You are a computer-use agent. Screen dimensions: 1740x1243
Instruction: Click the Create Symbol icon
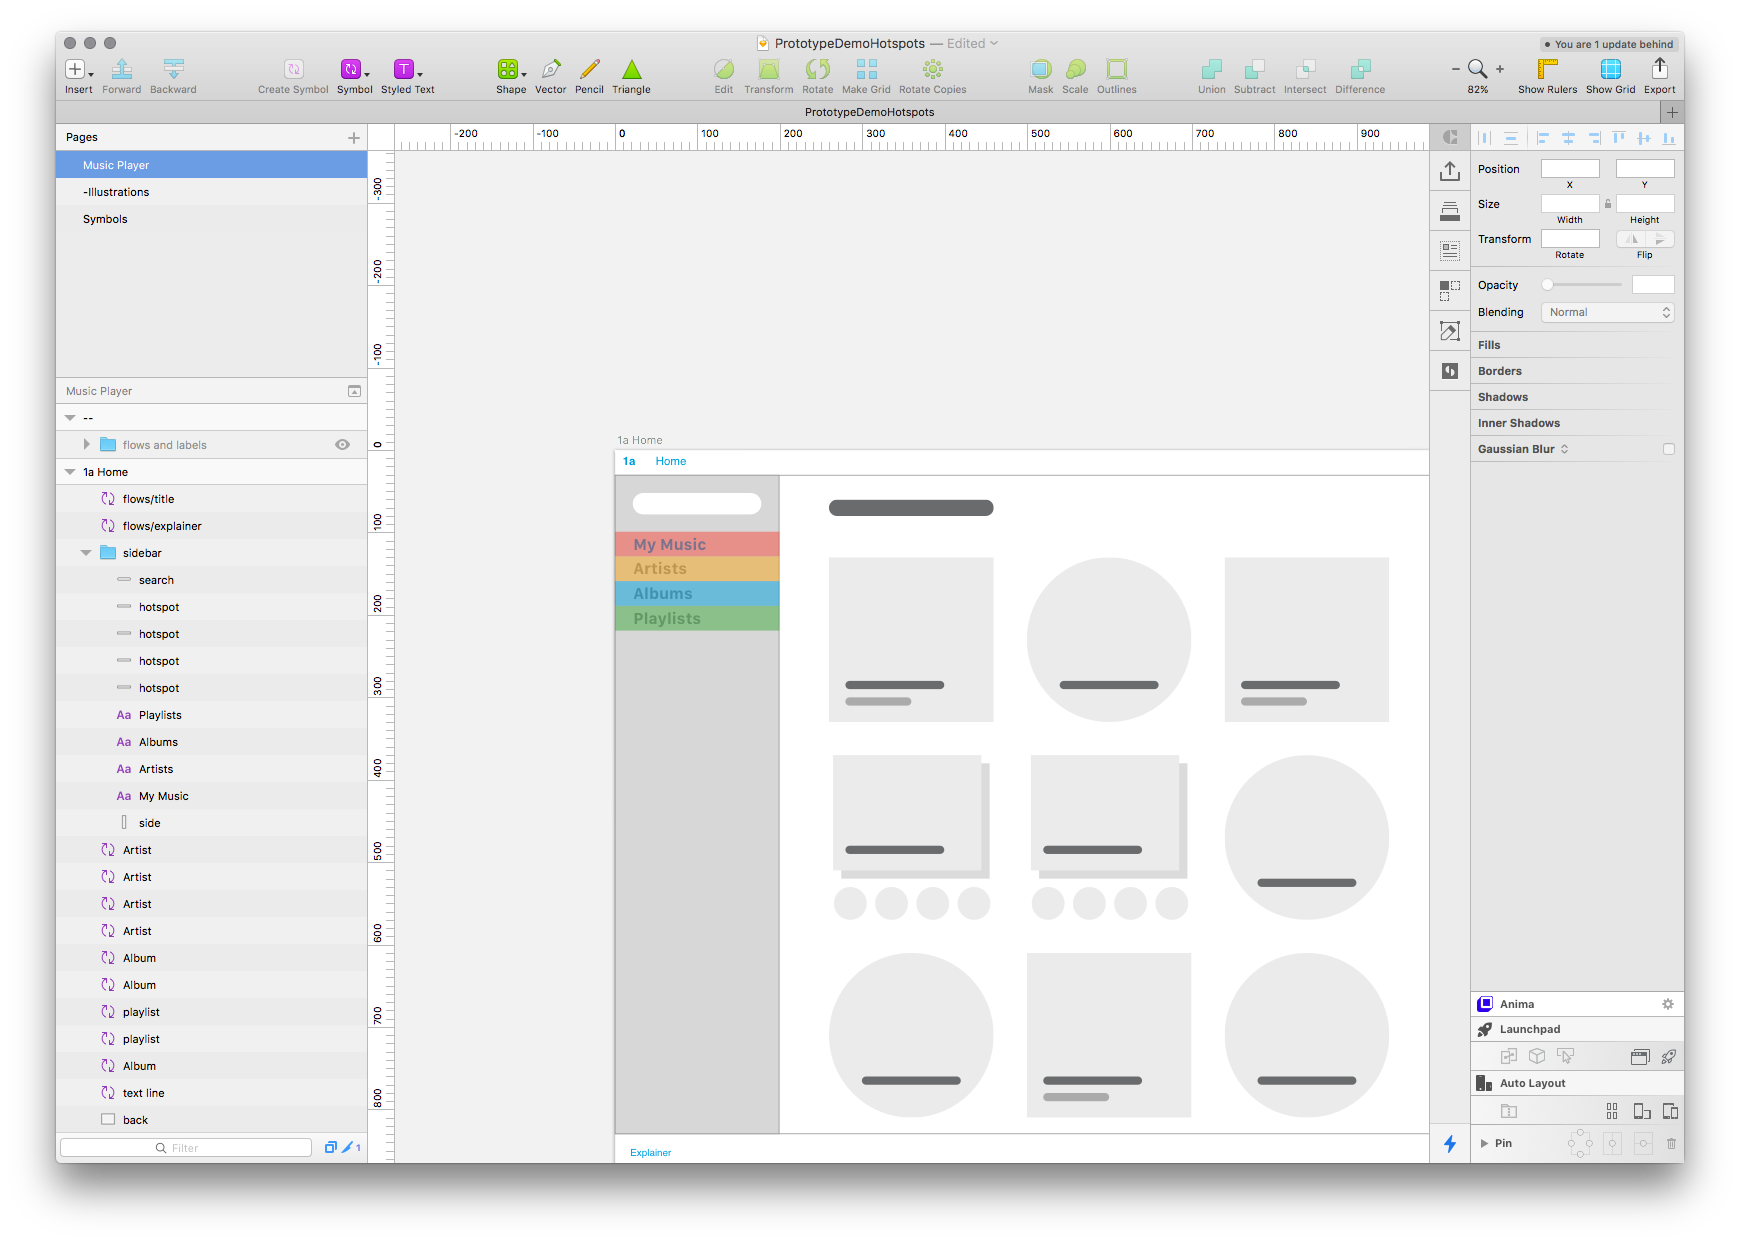292,70
